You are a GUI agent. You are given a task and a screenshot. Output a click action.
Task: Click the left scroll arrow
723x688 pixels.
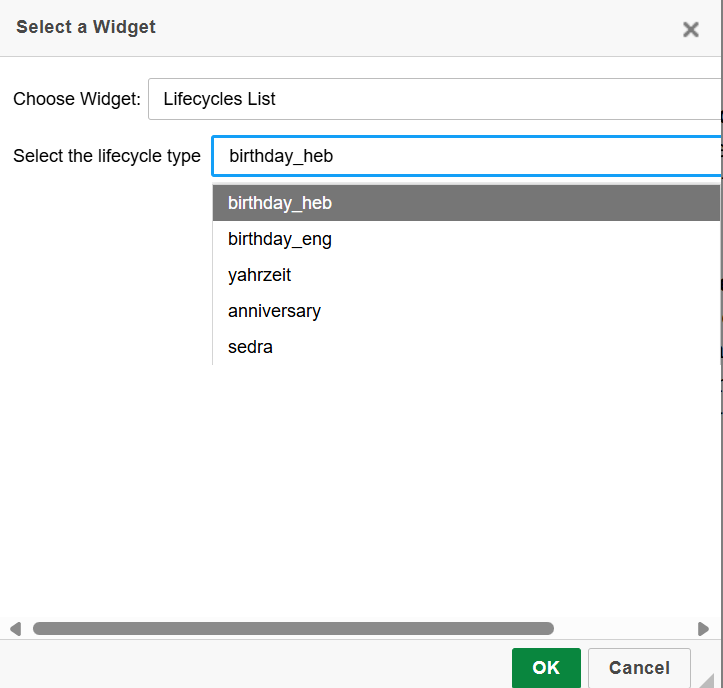point(15,629)
